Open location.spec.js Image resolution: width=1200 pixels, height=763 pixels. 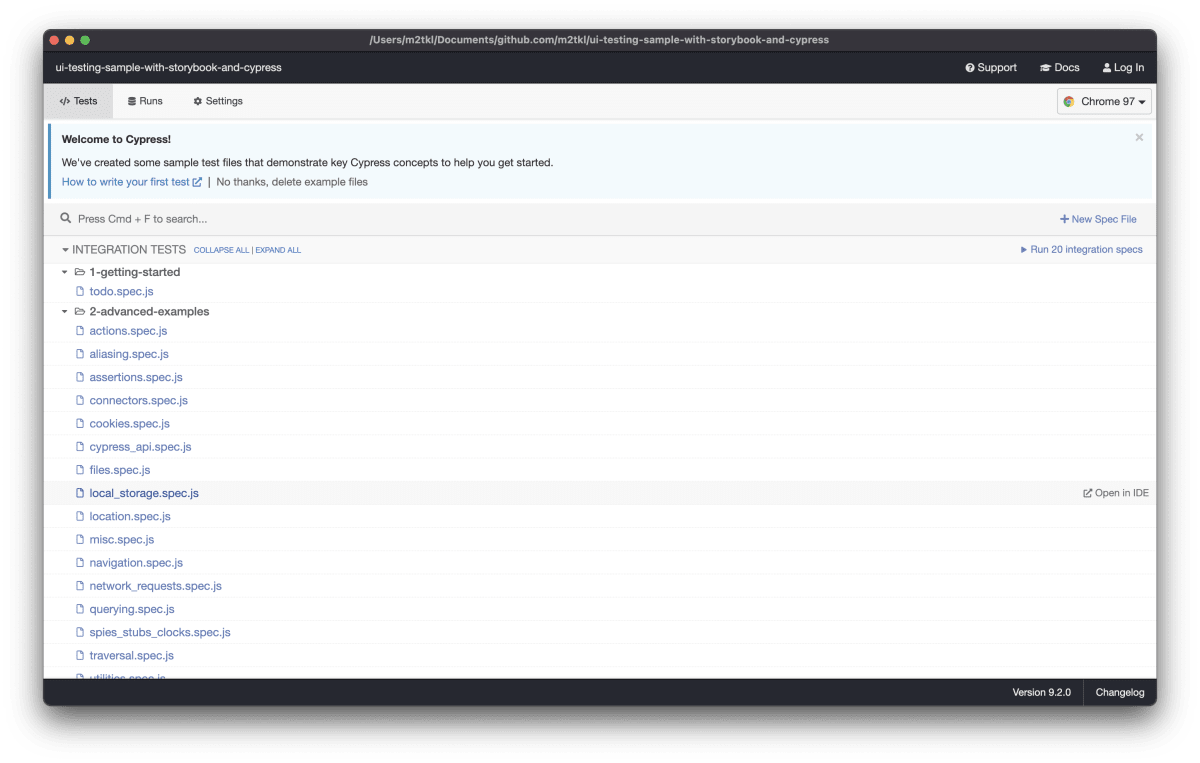130,516
